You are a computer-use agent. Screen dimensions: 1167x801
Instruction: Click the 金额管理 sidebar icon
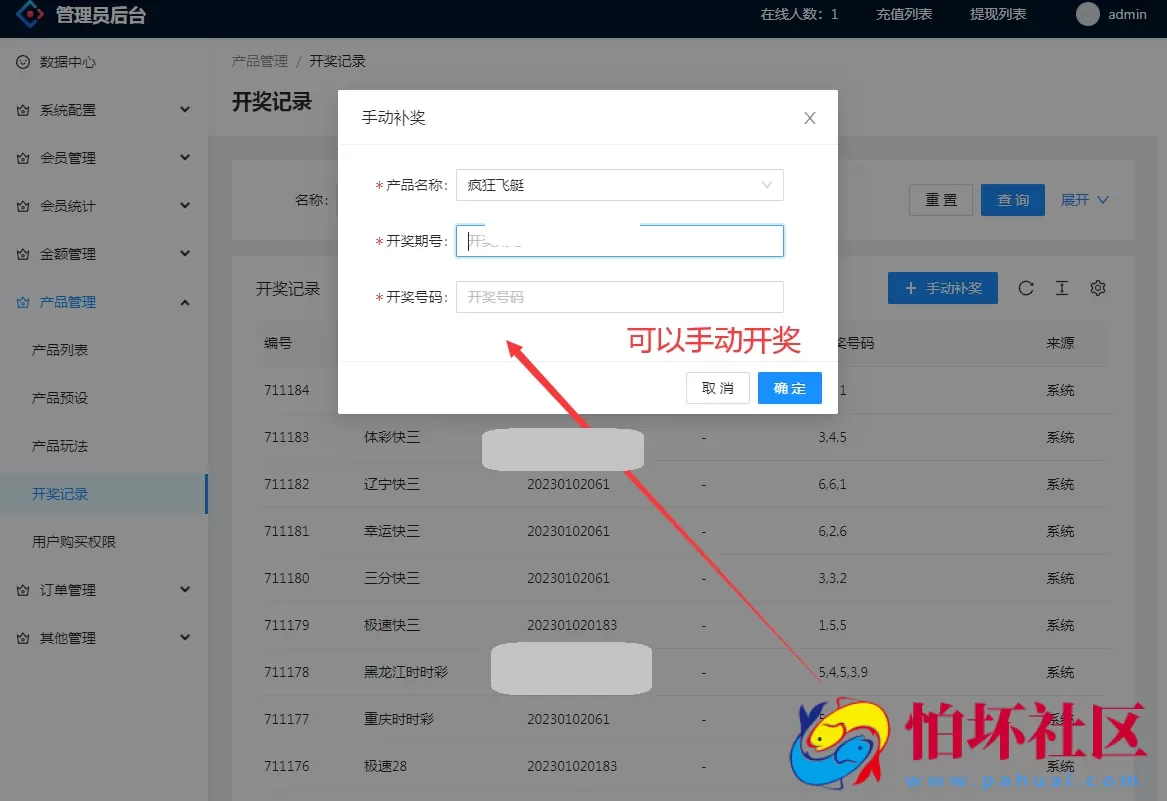tap(22, 253)
